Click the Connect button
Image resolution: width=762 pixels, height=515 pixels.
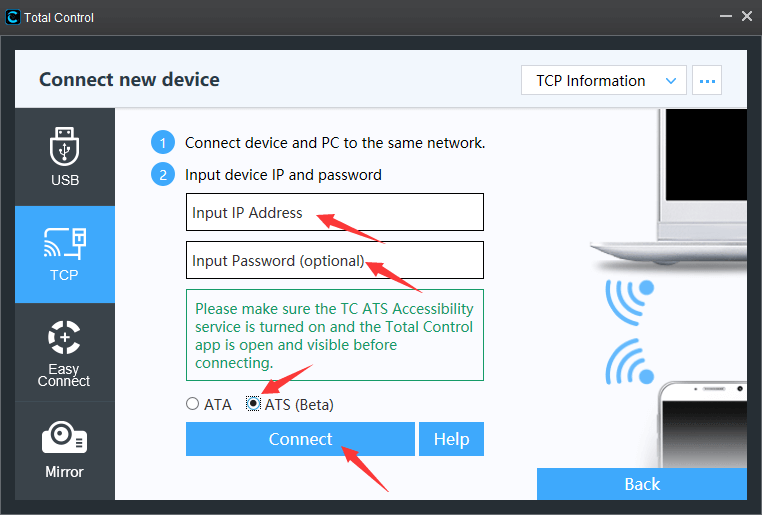pyautogui.click(x=300, y=439)
